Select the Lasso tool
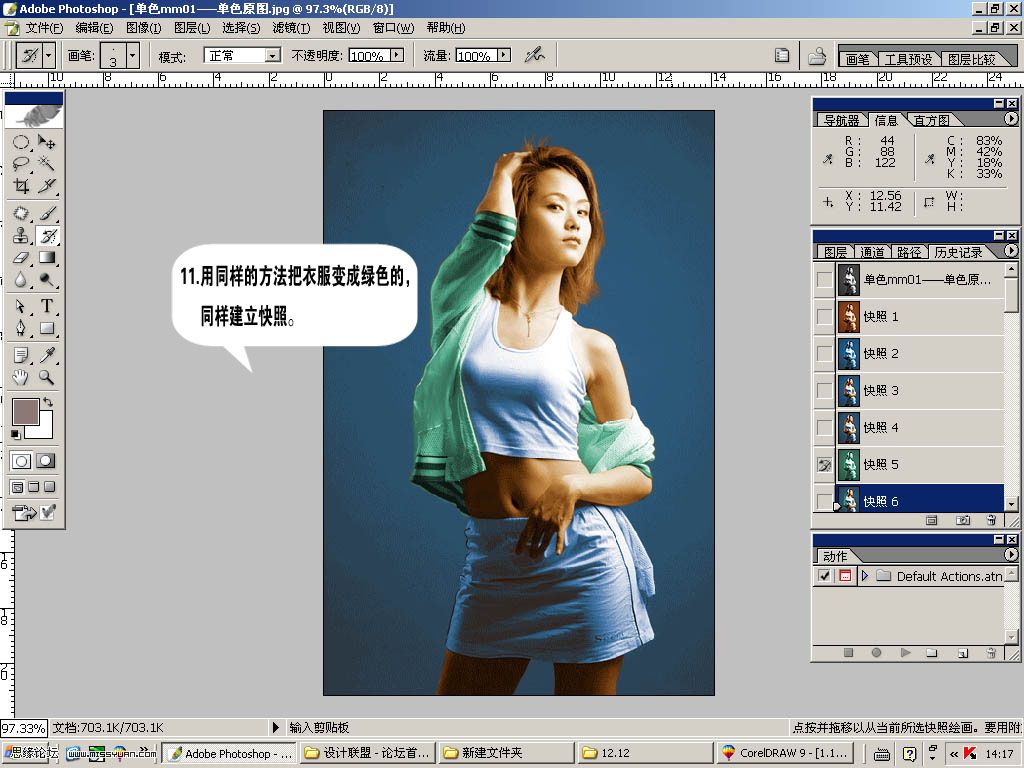1024x768 pixels. [x=21, y=163]
